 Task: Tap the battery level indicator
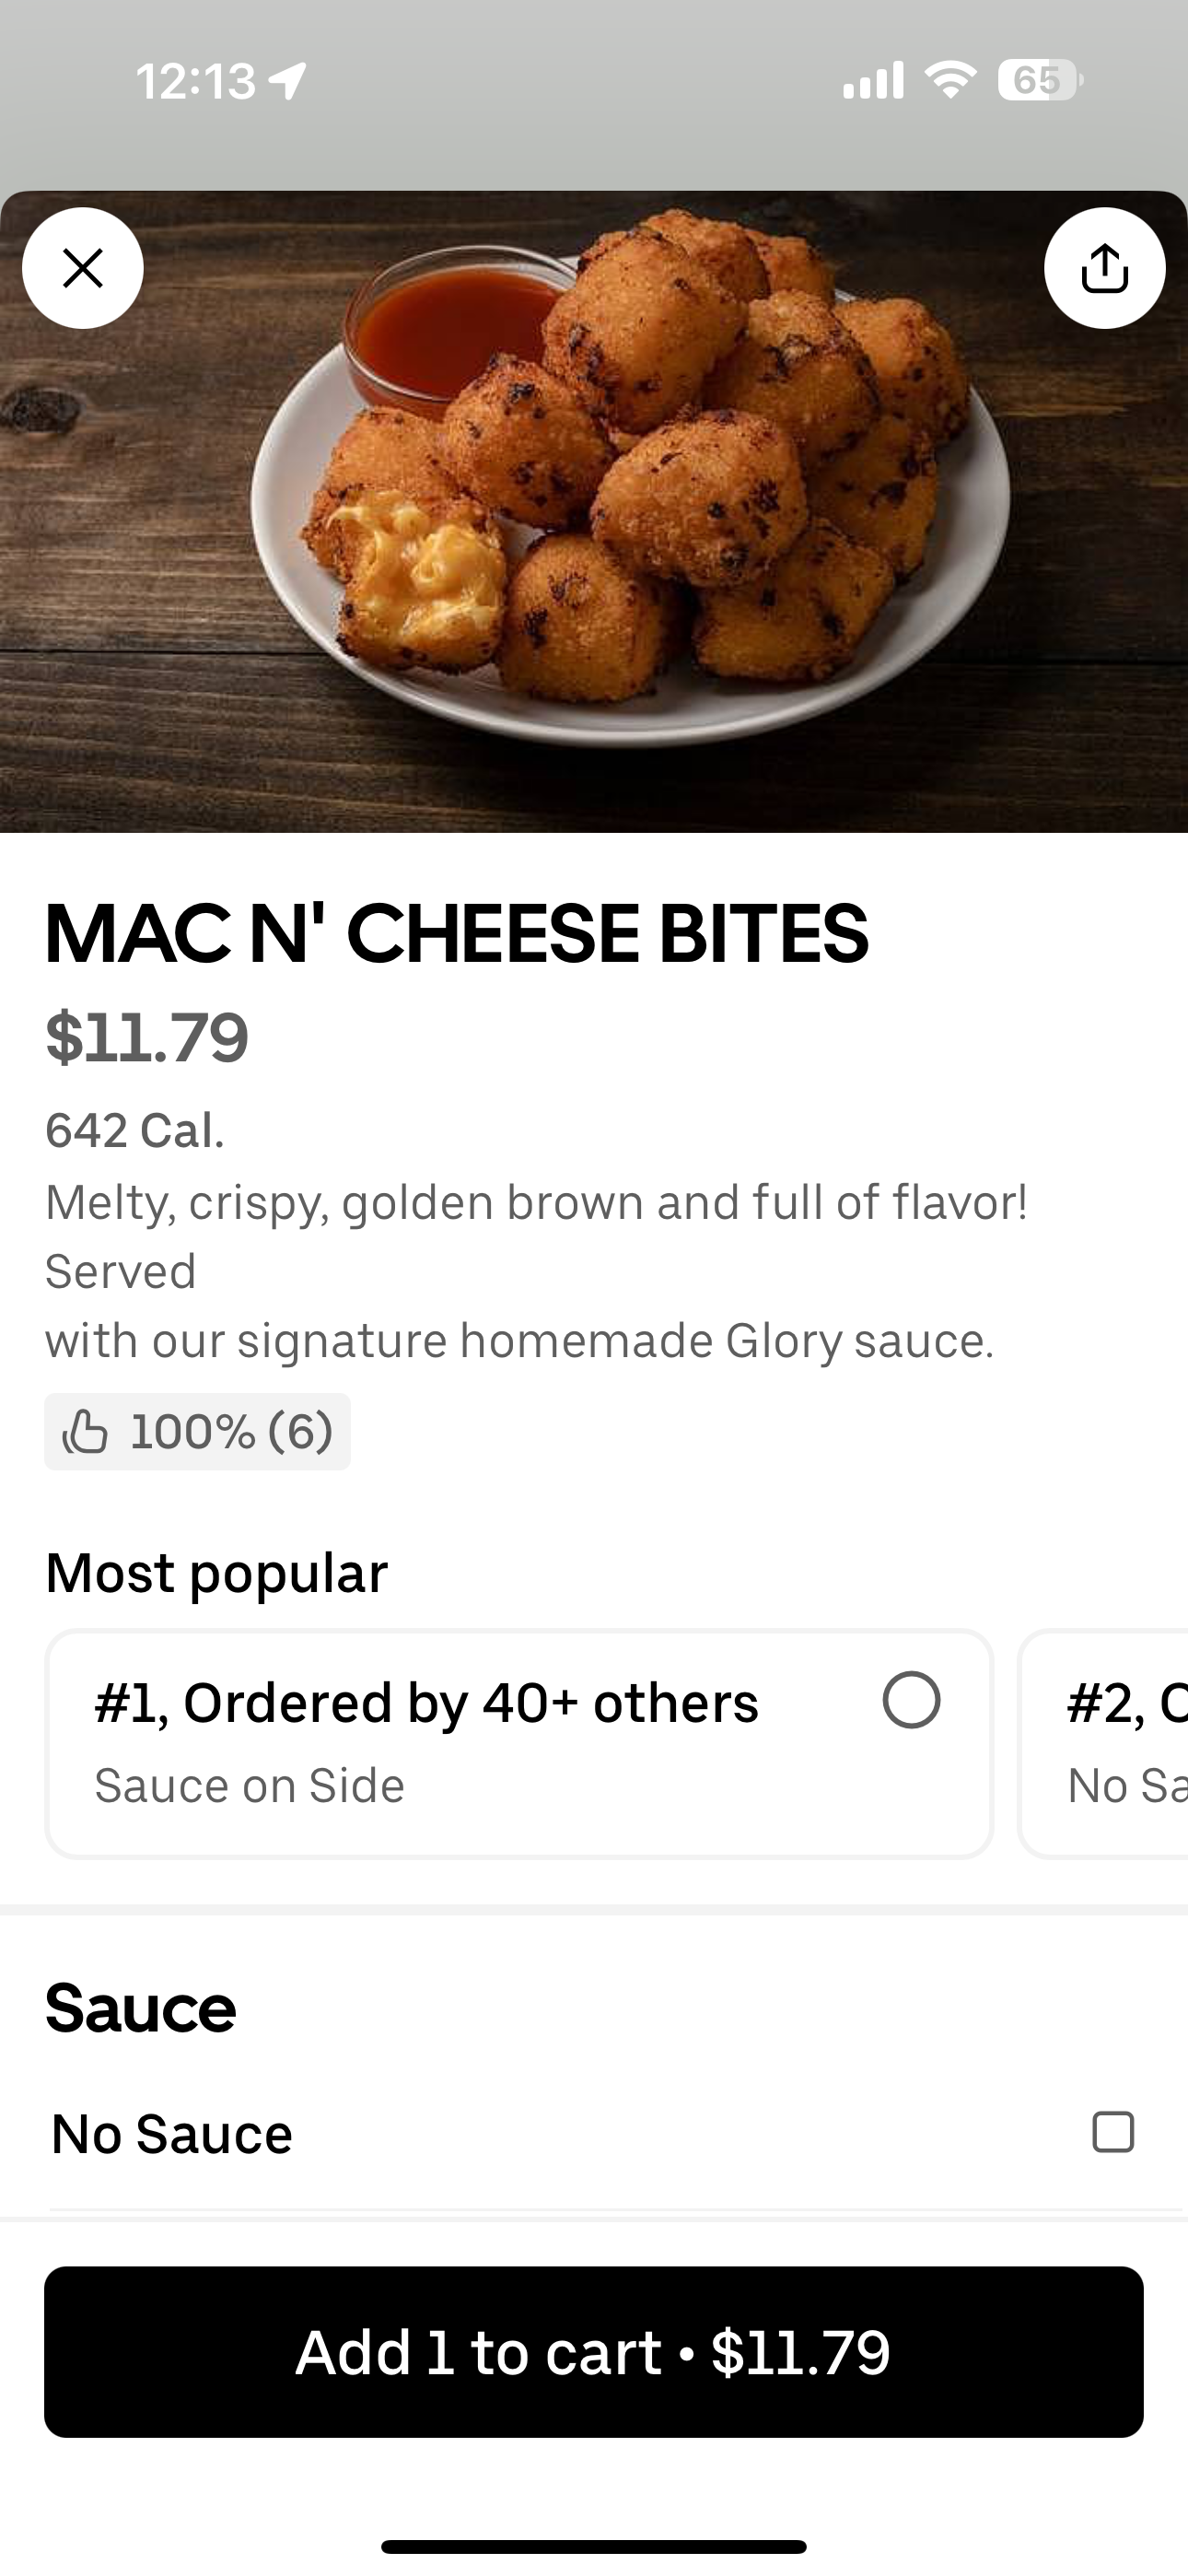tap(1039, 80)
